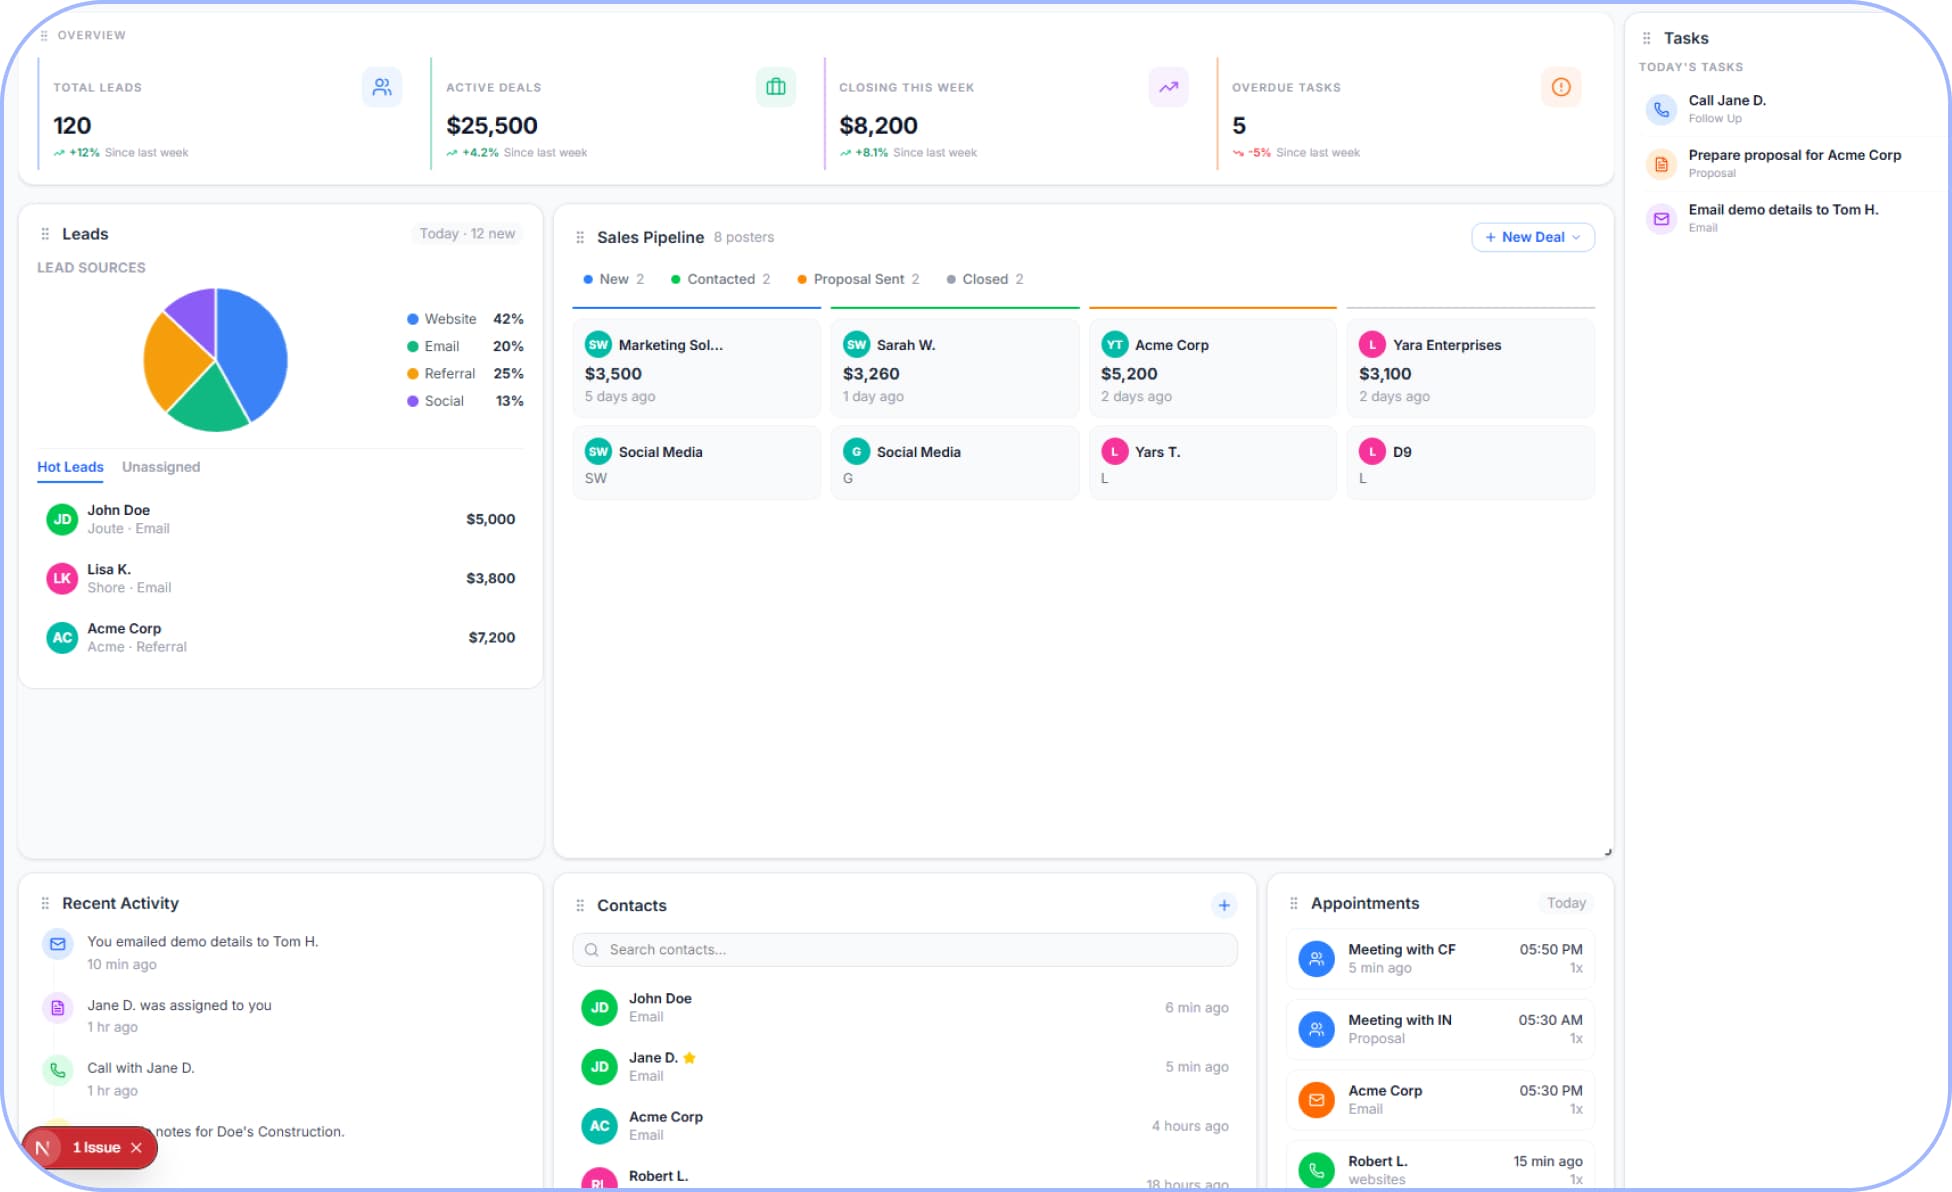The height and width of the screenshot is (1192, 1952).
Task: Click the Closing This Week trend icon
Action: coord(1168,87)
